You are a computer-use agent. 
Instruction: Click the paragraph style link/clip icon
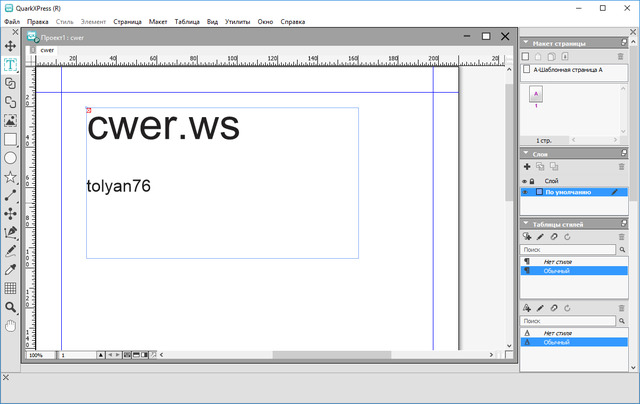click(x=553, y=237)
